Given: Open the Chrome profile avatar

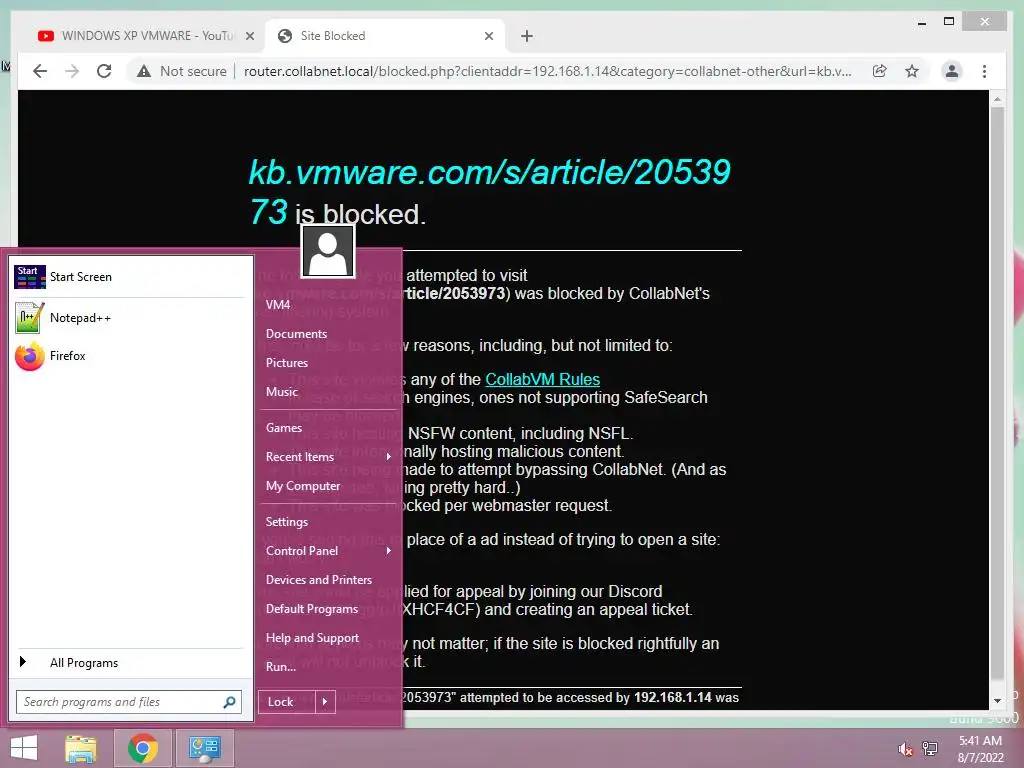Looking at the screenshot, I should (952, 71).
